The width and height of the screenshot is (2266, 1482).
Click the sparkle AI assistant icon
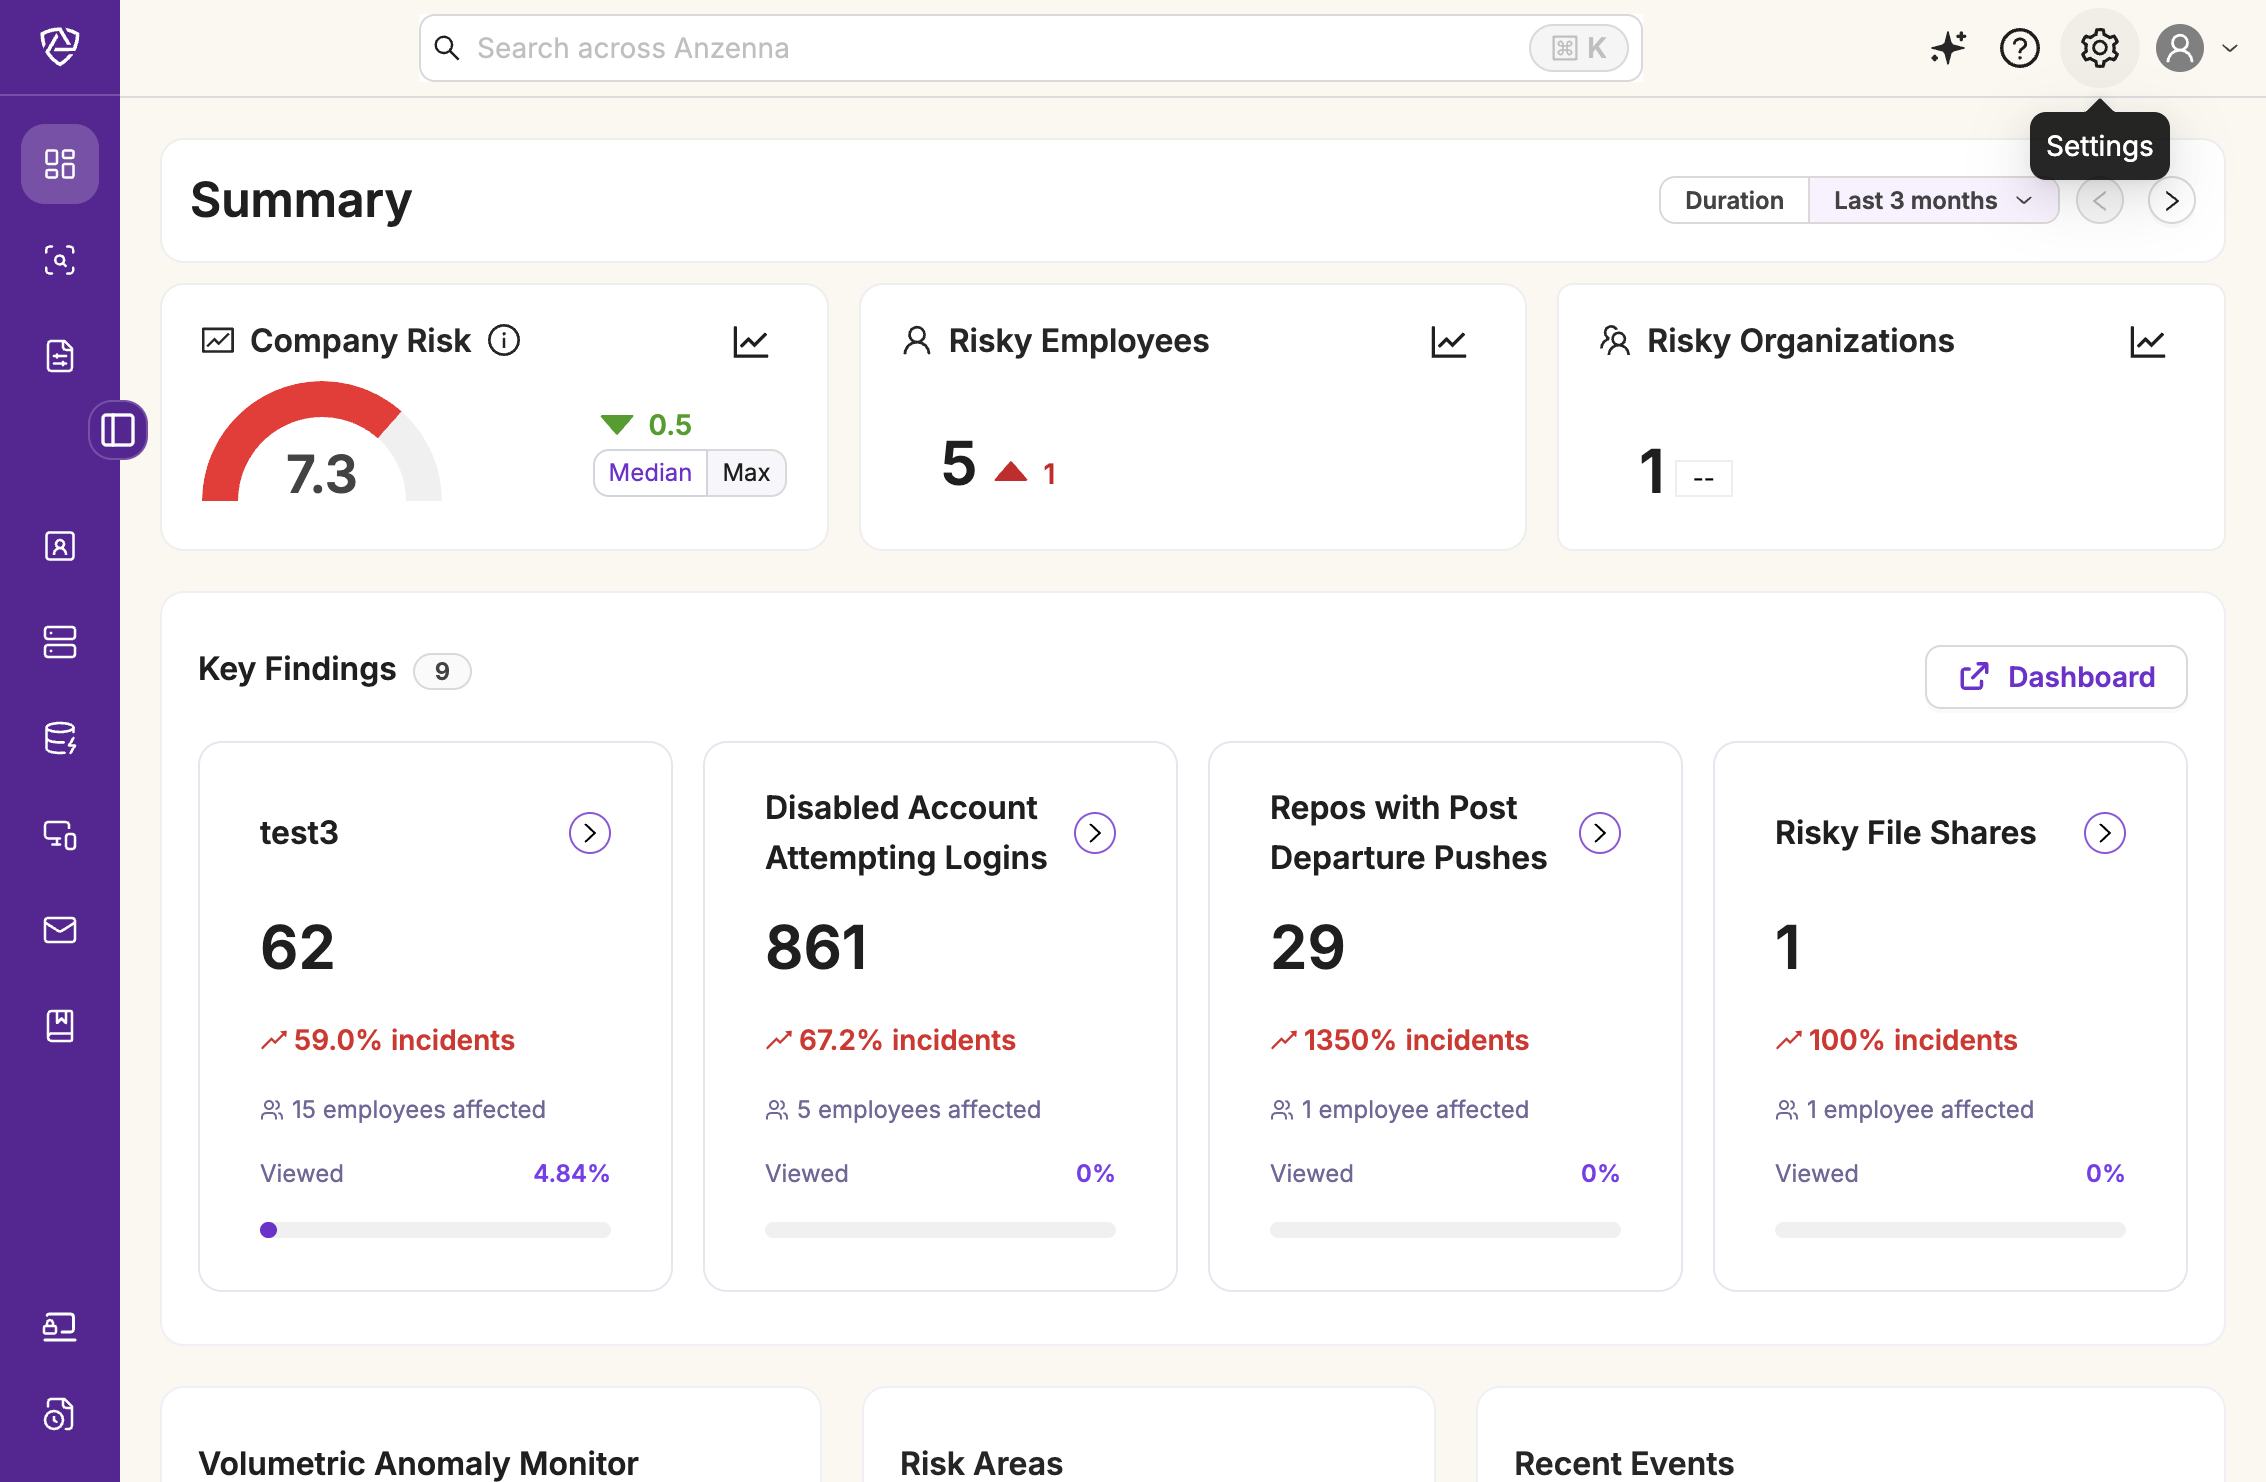(x=1948, y=48)
